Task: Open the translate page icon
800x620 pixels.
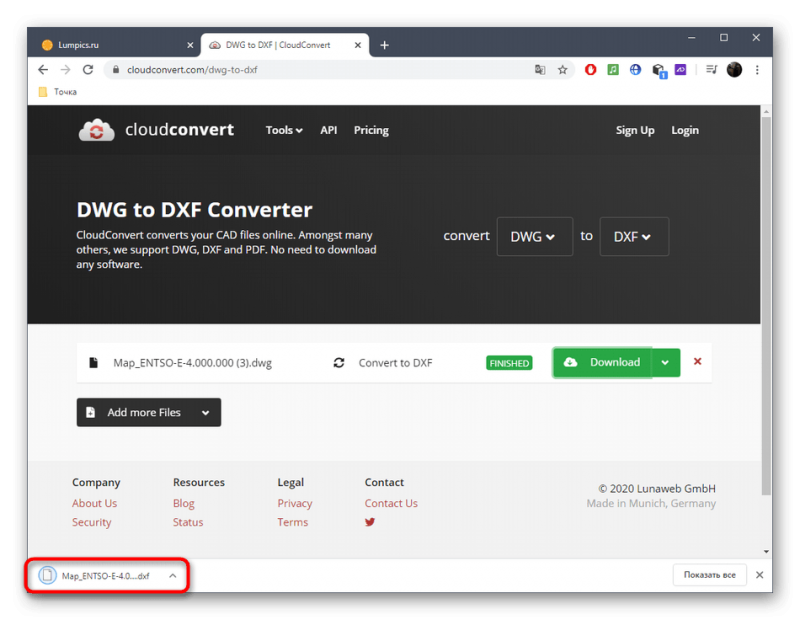Action: [x=540, y=69]
